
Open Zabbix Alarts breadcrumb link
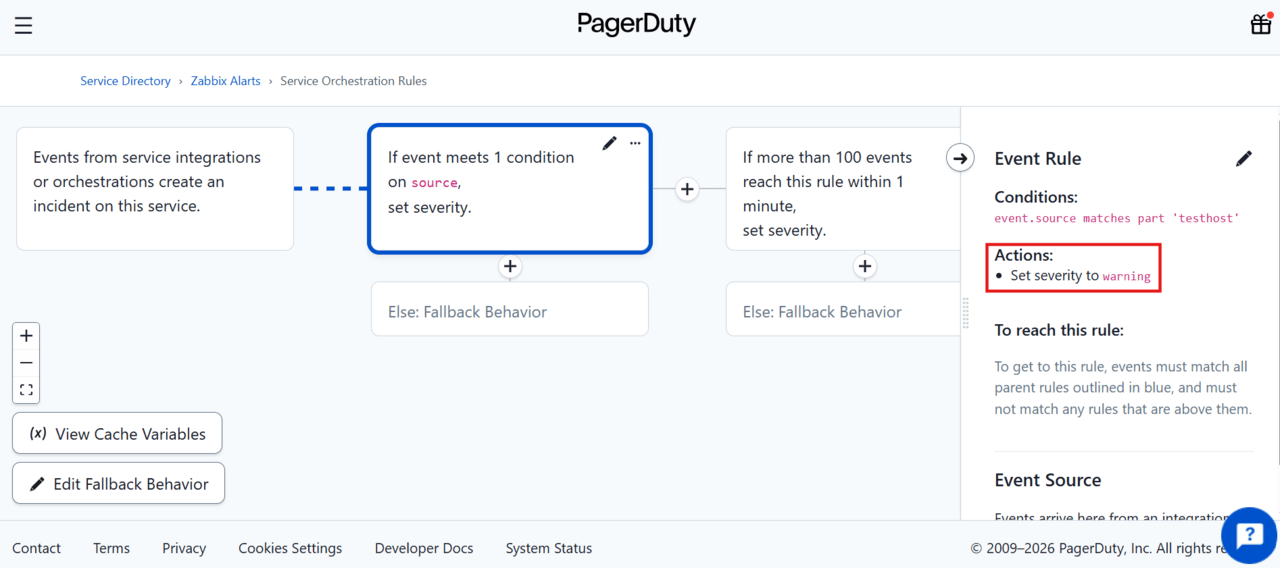pyautogui.click(x=225, y=81)
